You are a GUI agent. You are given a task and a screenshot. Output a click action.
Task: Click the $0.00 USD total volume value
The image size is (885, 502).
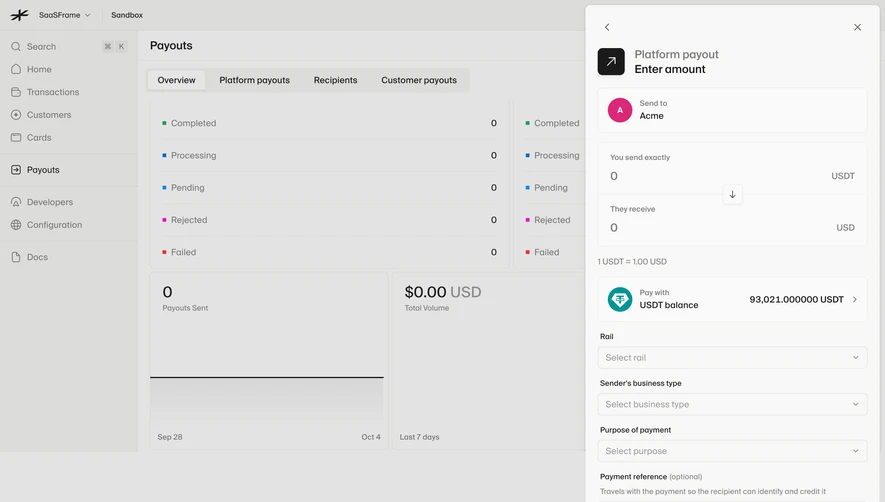point(442,292)
